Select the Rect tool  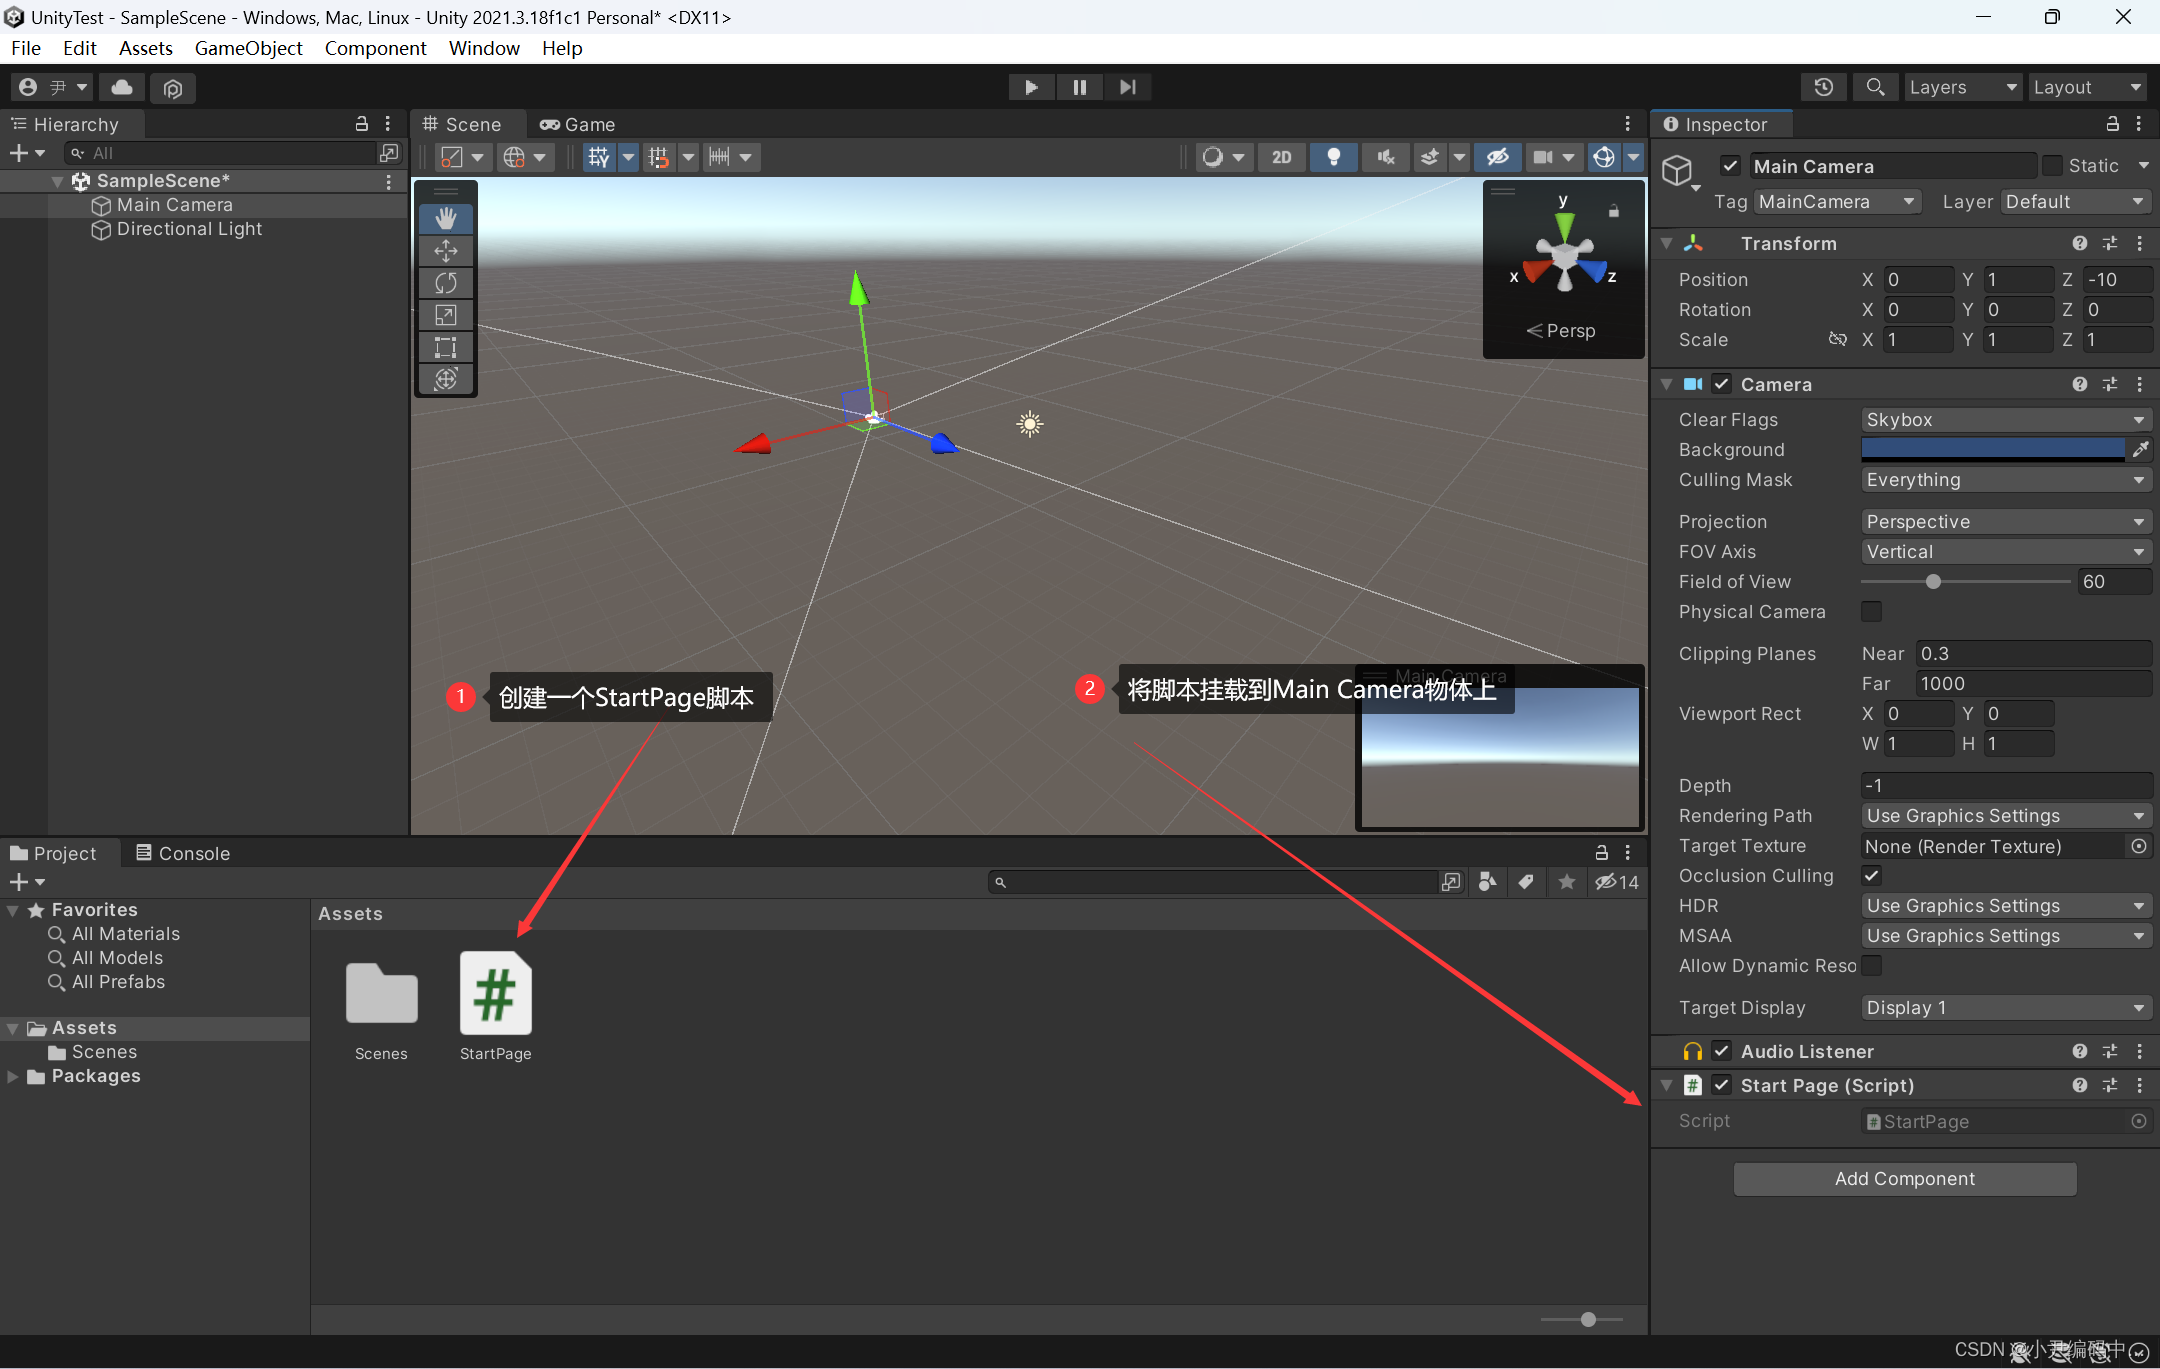click(x=446, y=347)
